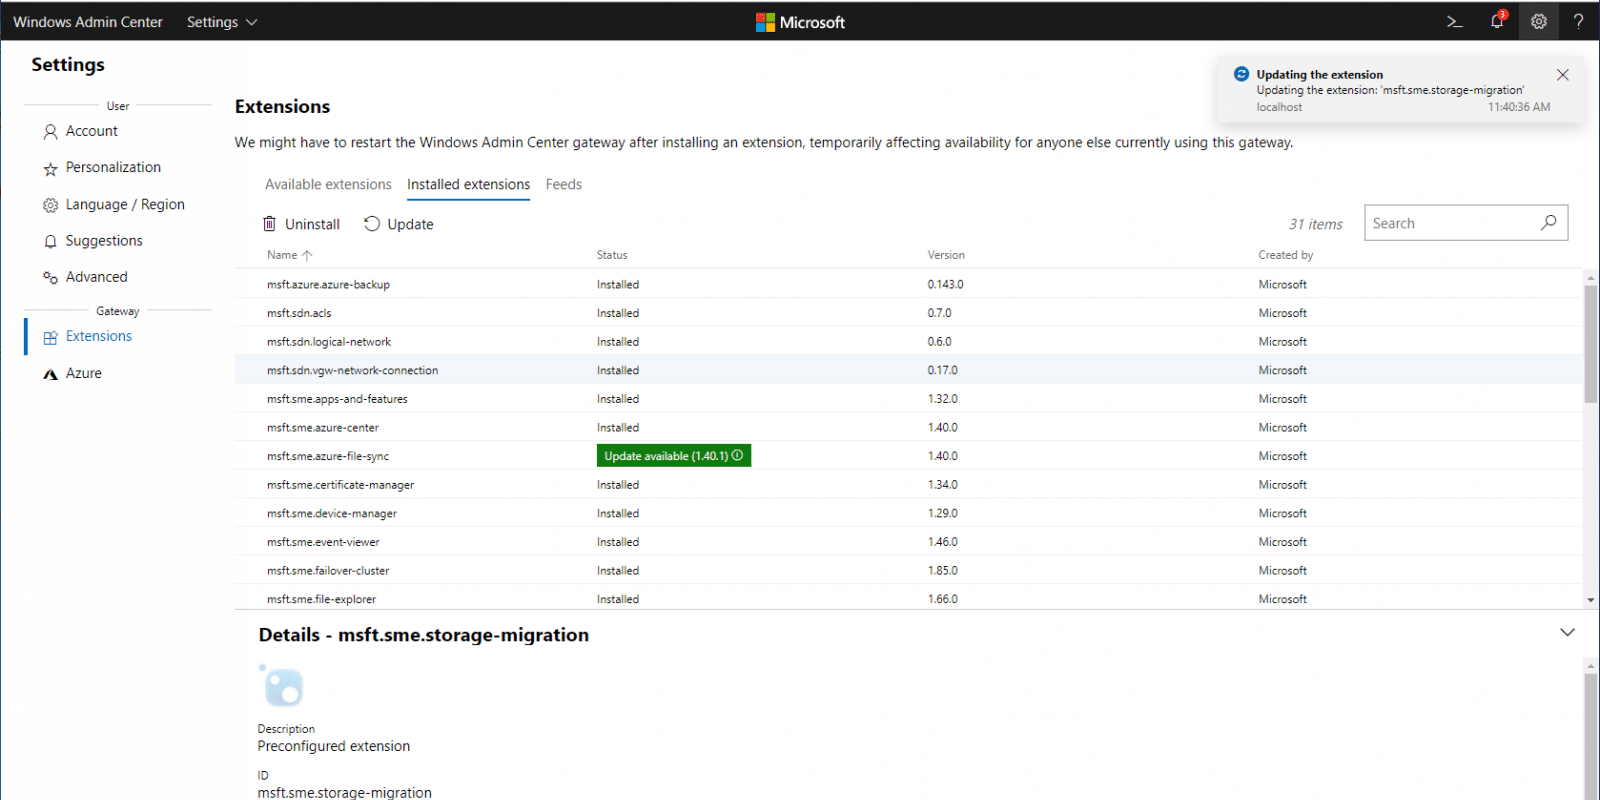Image resolution: width=1600 pixels, height=800 pixels.
Task: Click the Update available (1.40.1) badge
Action: pos(673,455)
